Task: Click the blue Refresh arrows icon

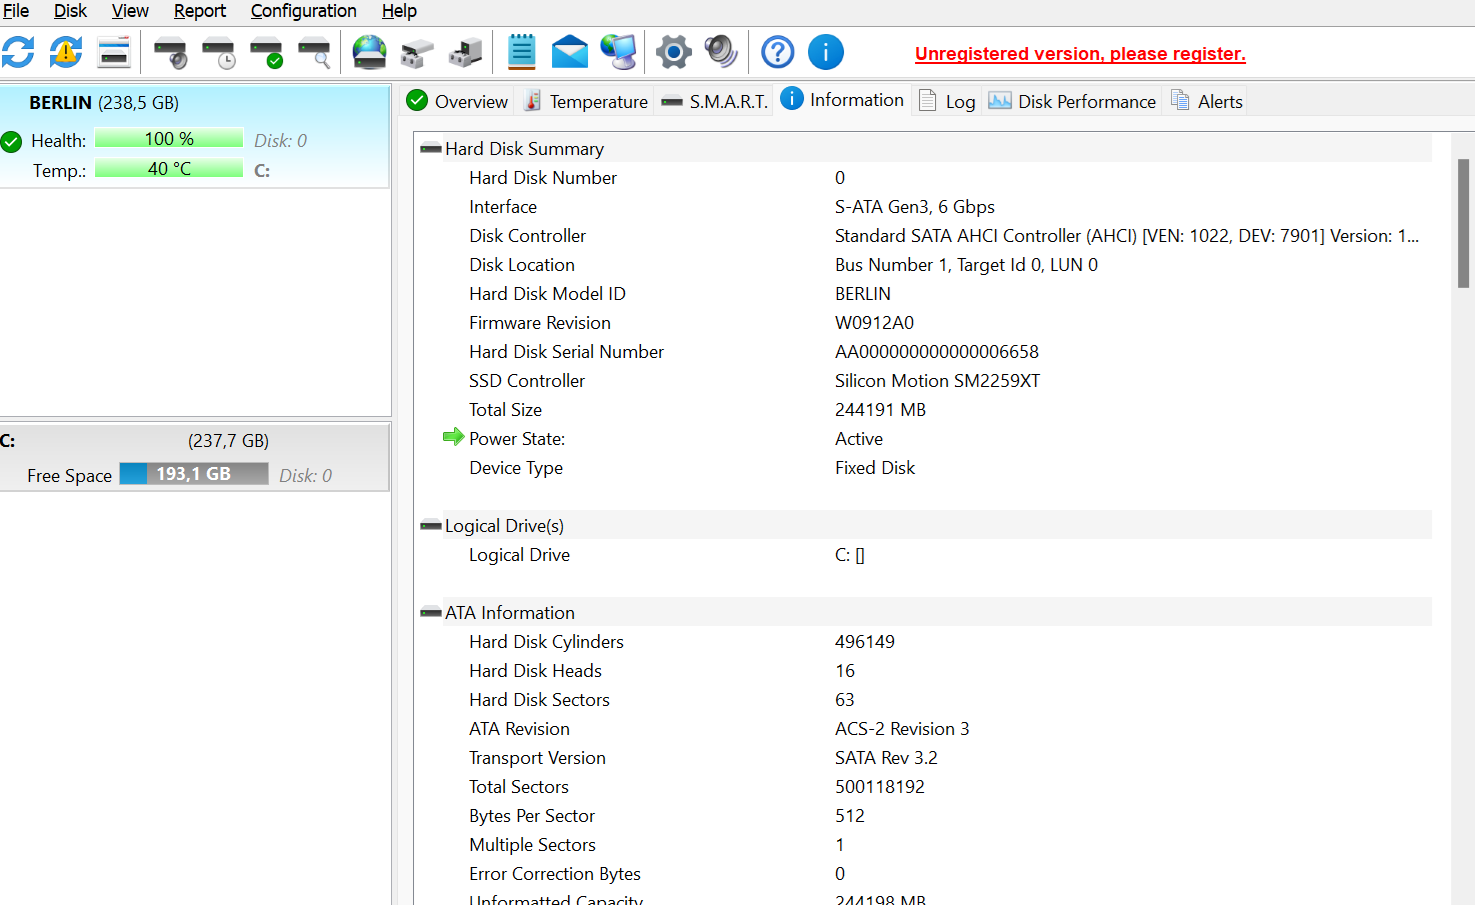Action: click(x=18, y=52)
